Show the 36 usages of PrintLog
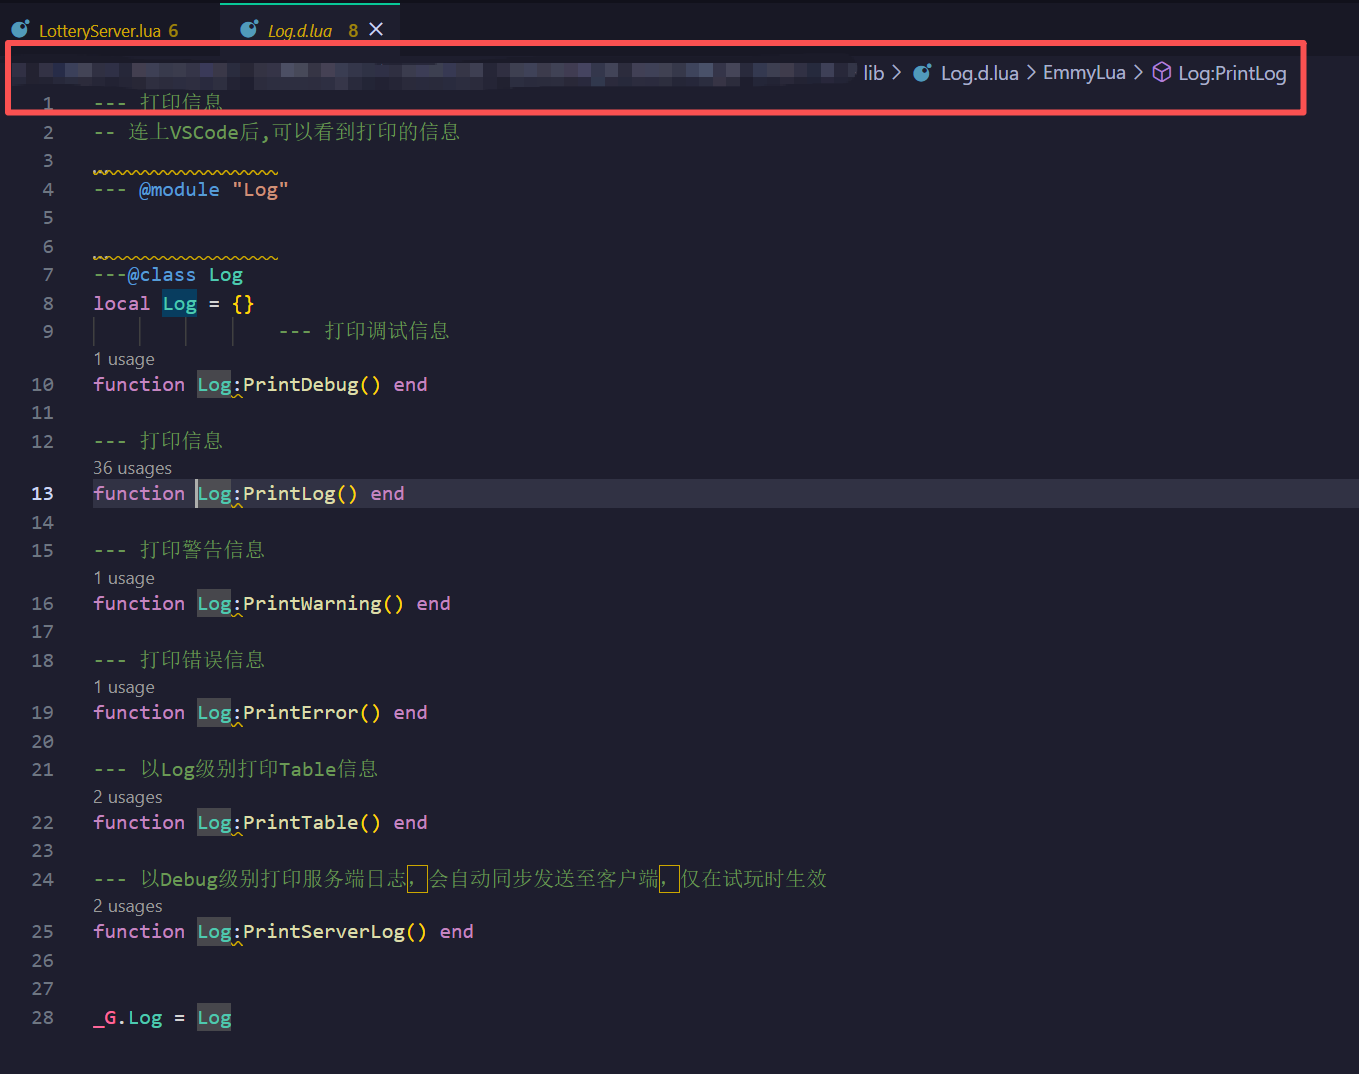This screenshot has width=1359, height=1074. pyautogui.click(x=132, y=468)
